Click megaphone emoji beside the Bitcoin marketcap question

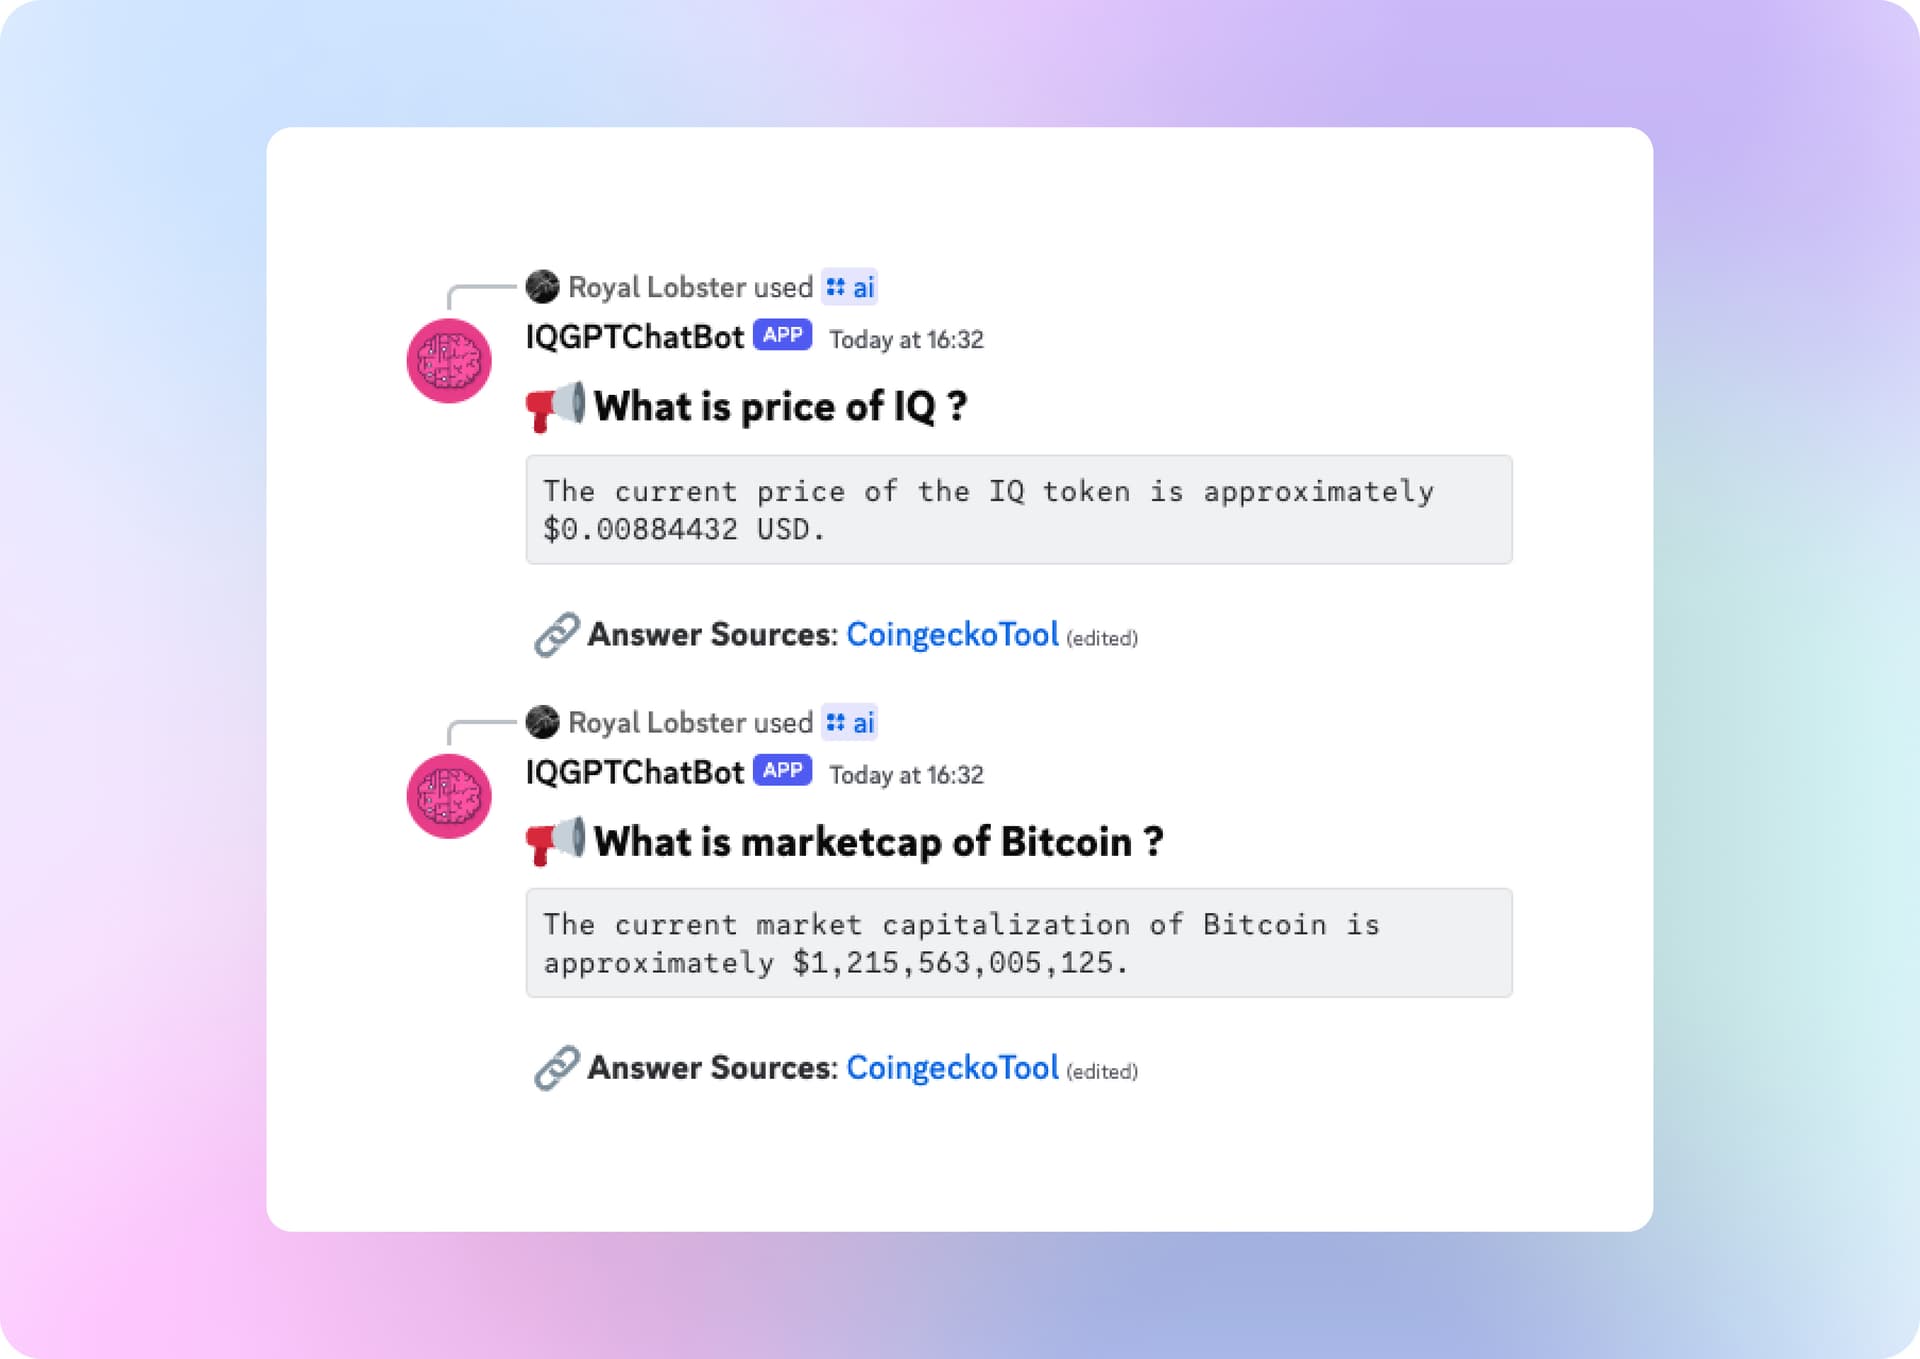555,841
